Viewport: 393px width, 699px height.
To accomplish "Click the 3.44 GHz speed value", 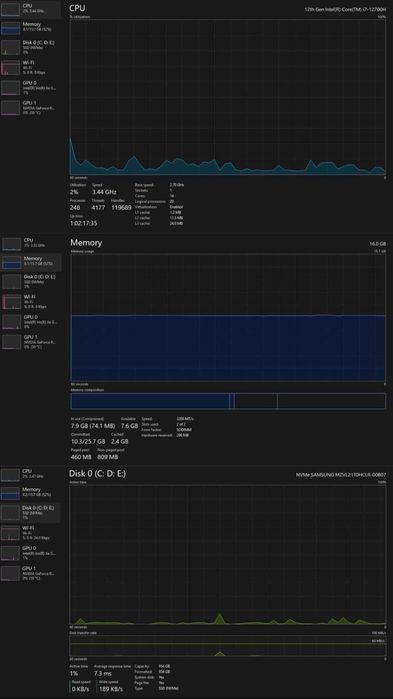I will [104, 192].
